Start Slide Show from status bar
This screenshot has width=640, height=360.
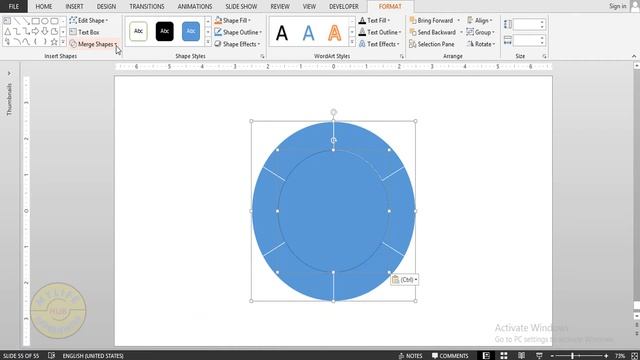coord(539,356)
